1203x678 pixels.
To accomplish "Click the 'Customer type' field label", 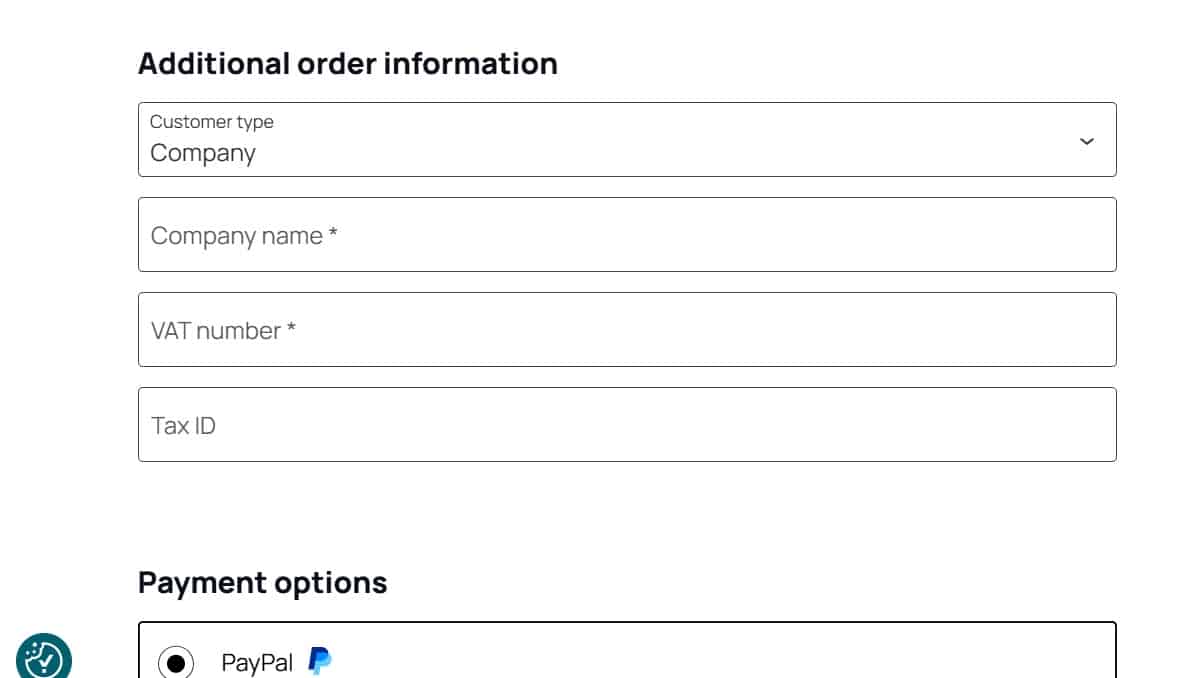I will (x=211, y=122).
